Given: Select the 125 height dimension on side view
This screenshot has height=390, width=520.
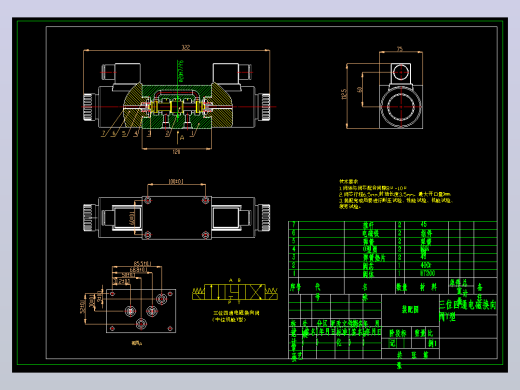Looking at the screenshot, I should click(344, 94).
